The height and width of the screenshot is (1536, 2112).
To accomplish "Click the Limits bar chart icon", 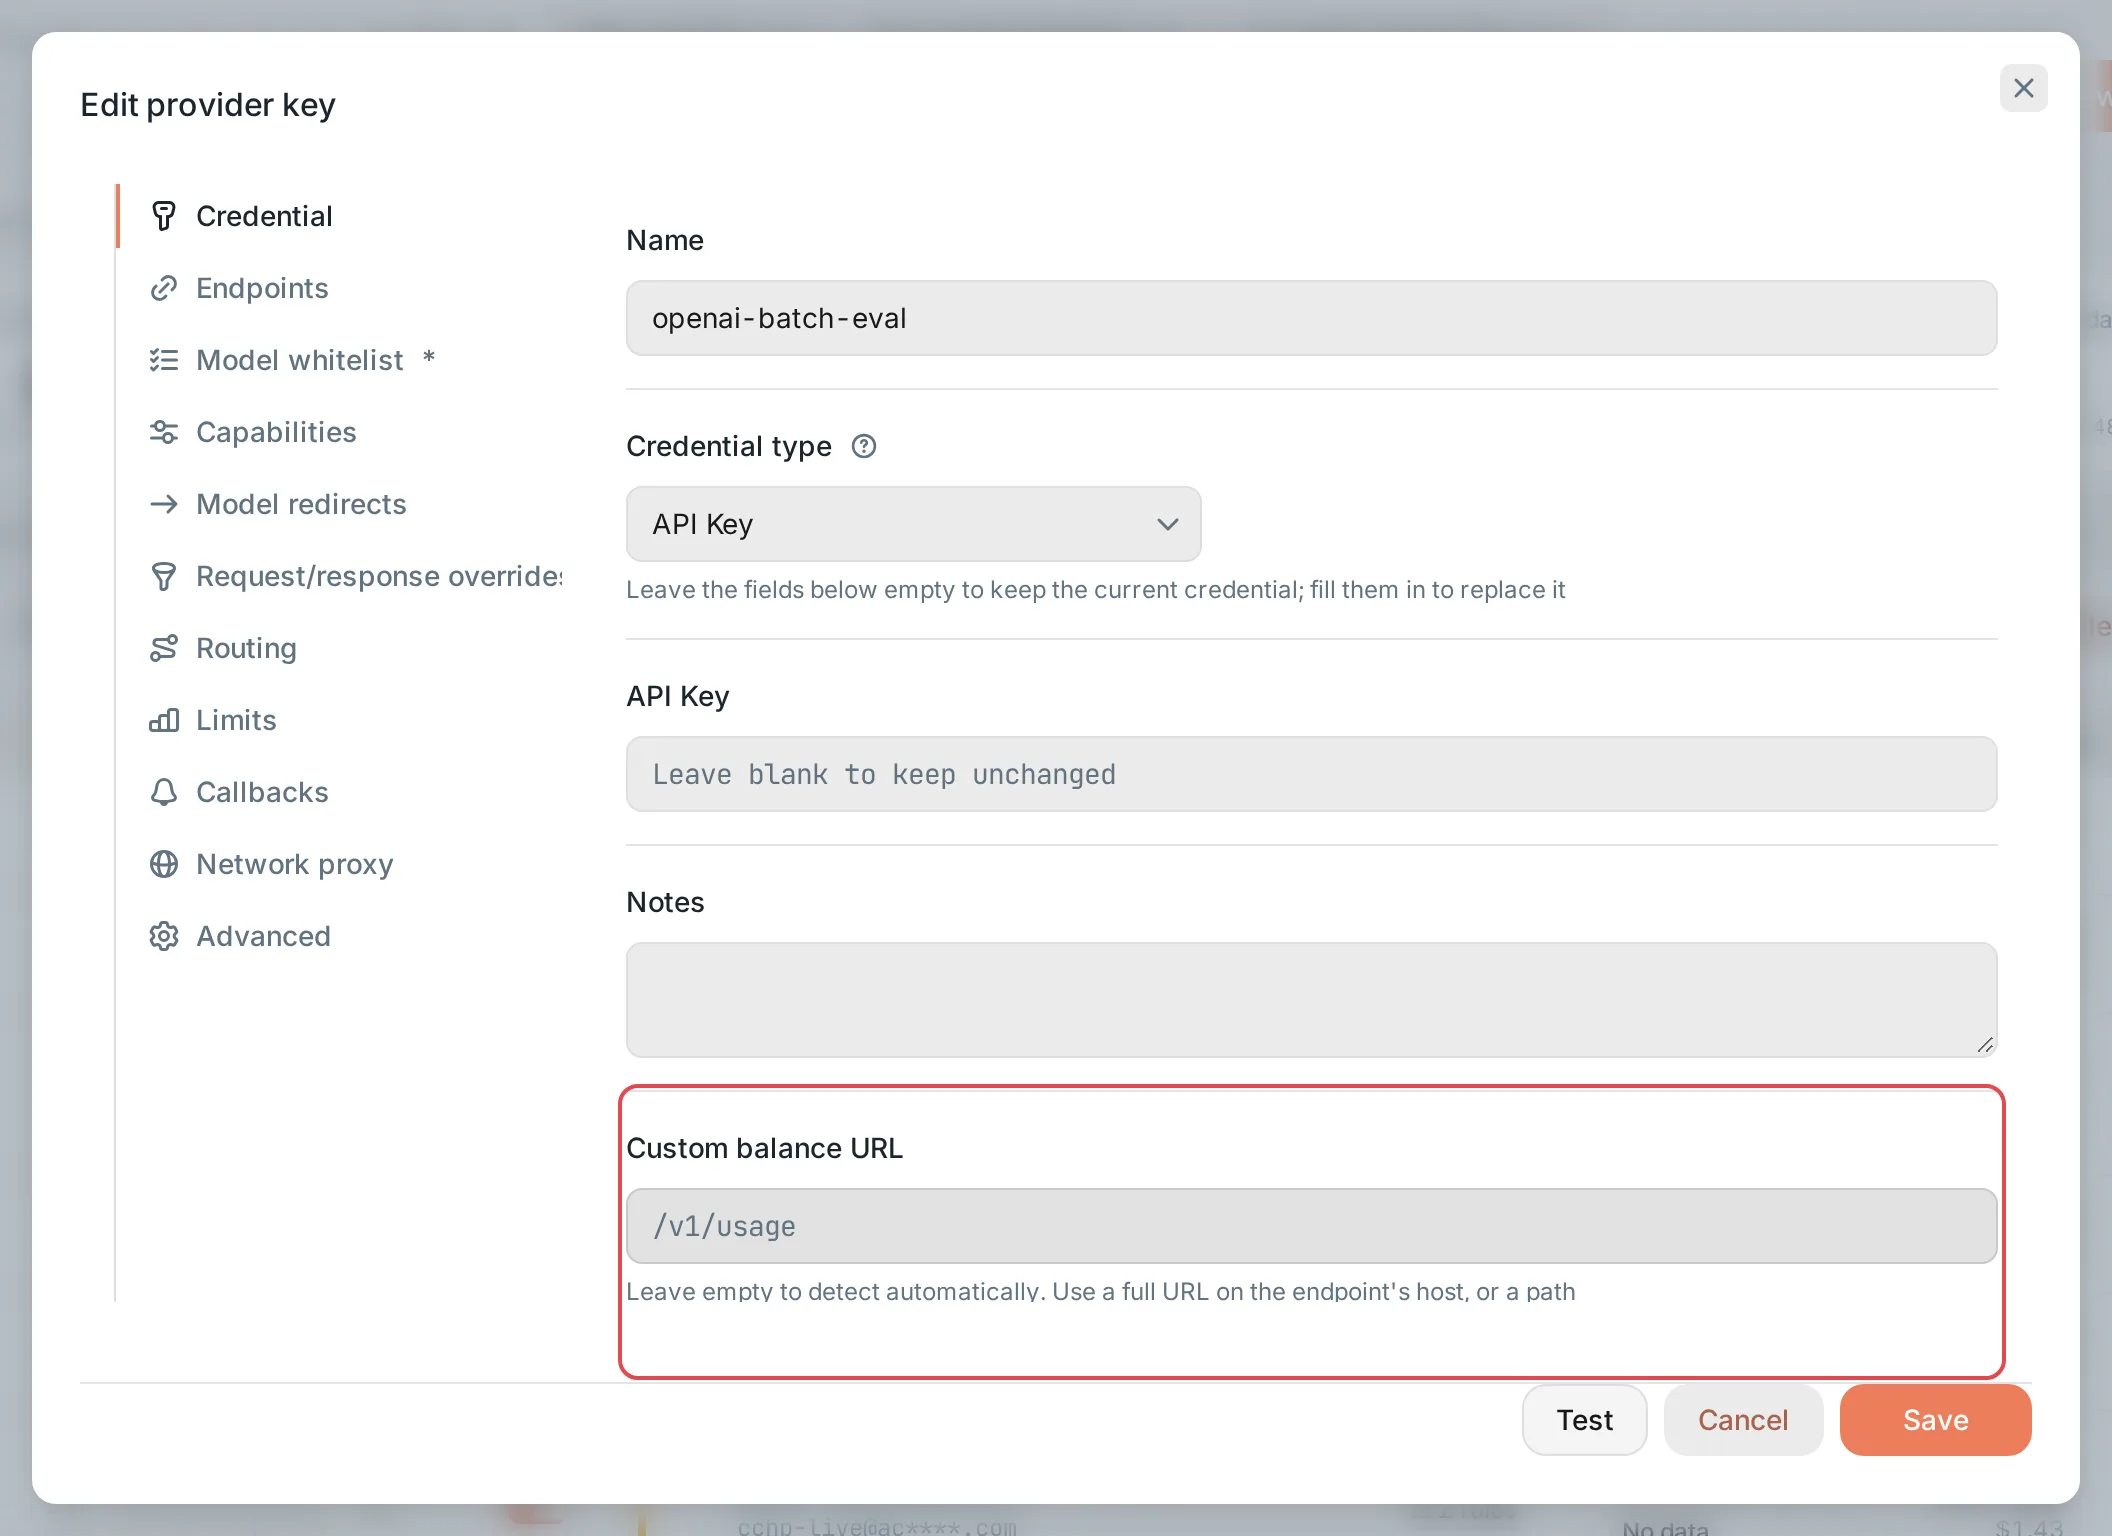I will click(x=164, y=720).
